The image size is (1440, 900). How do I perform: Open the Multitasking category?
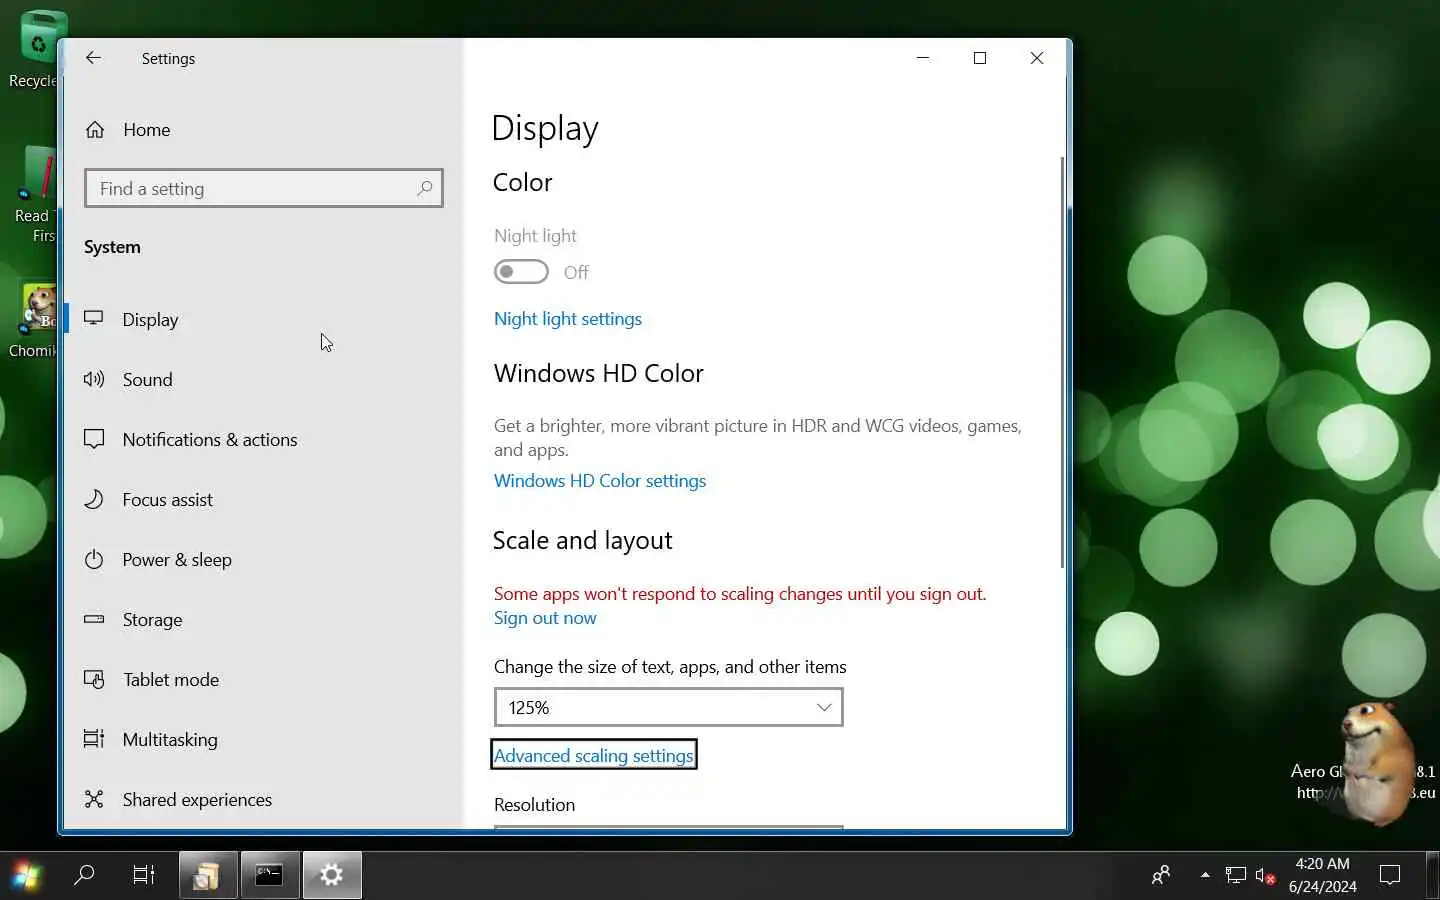pos(264,739)
